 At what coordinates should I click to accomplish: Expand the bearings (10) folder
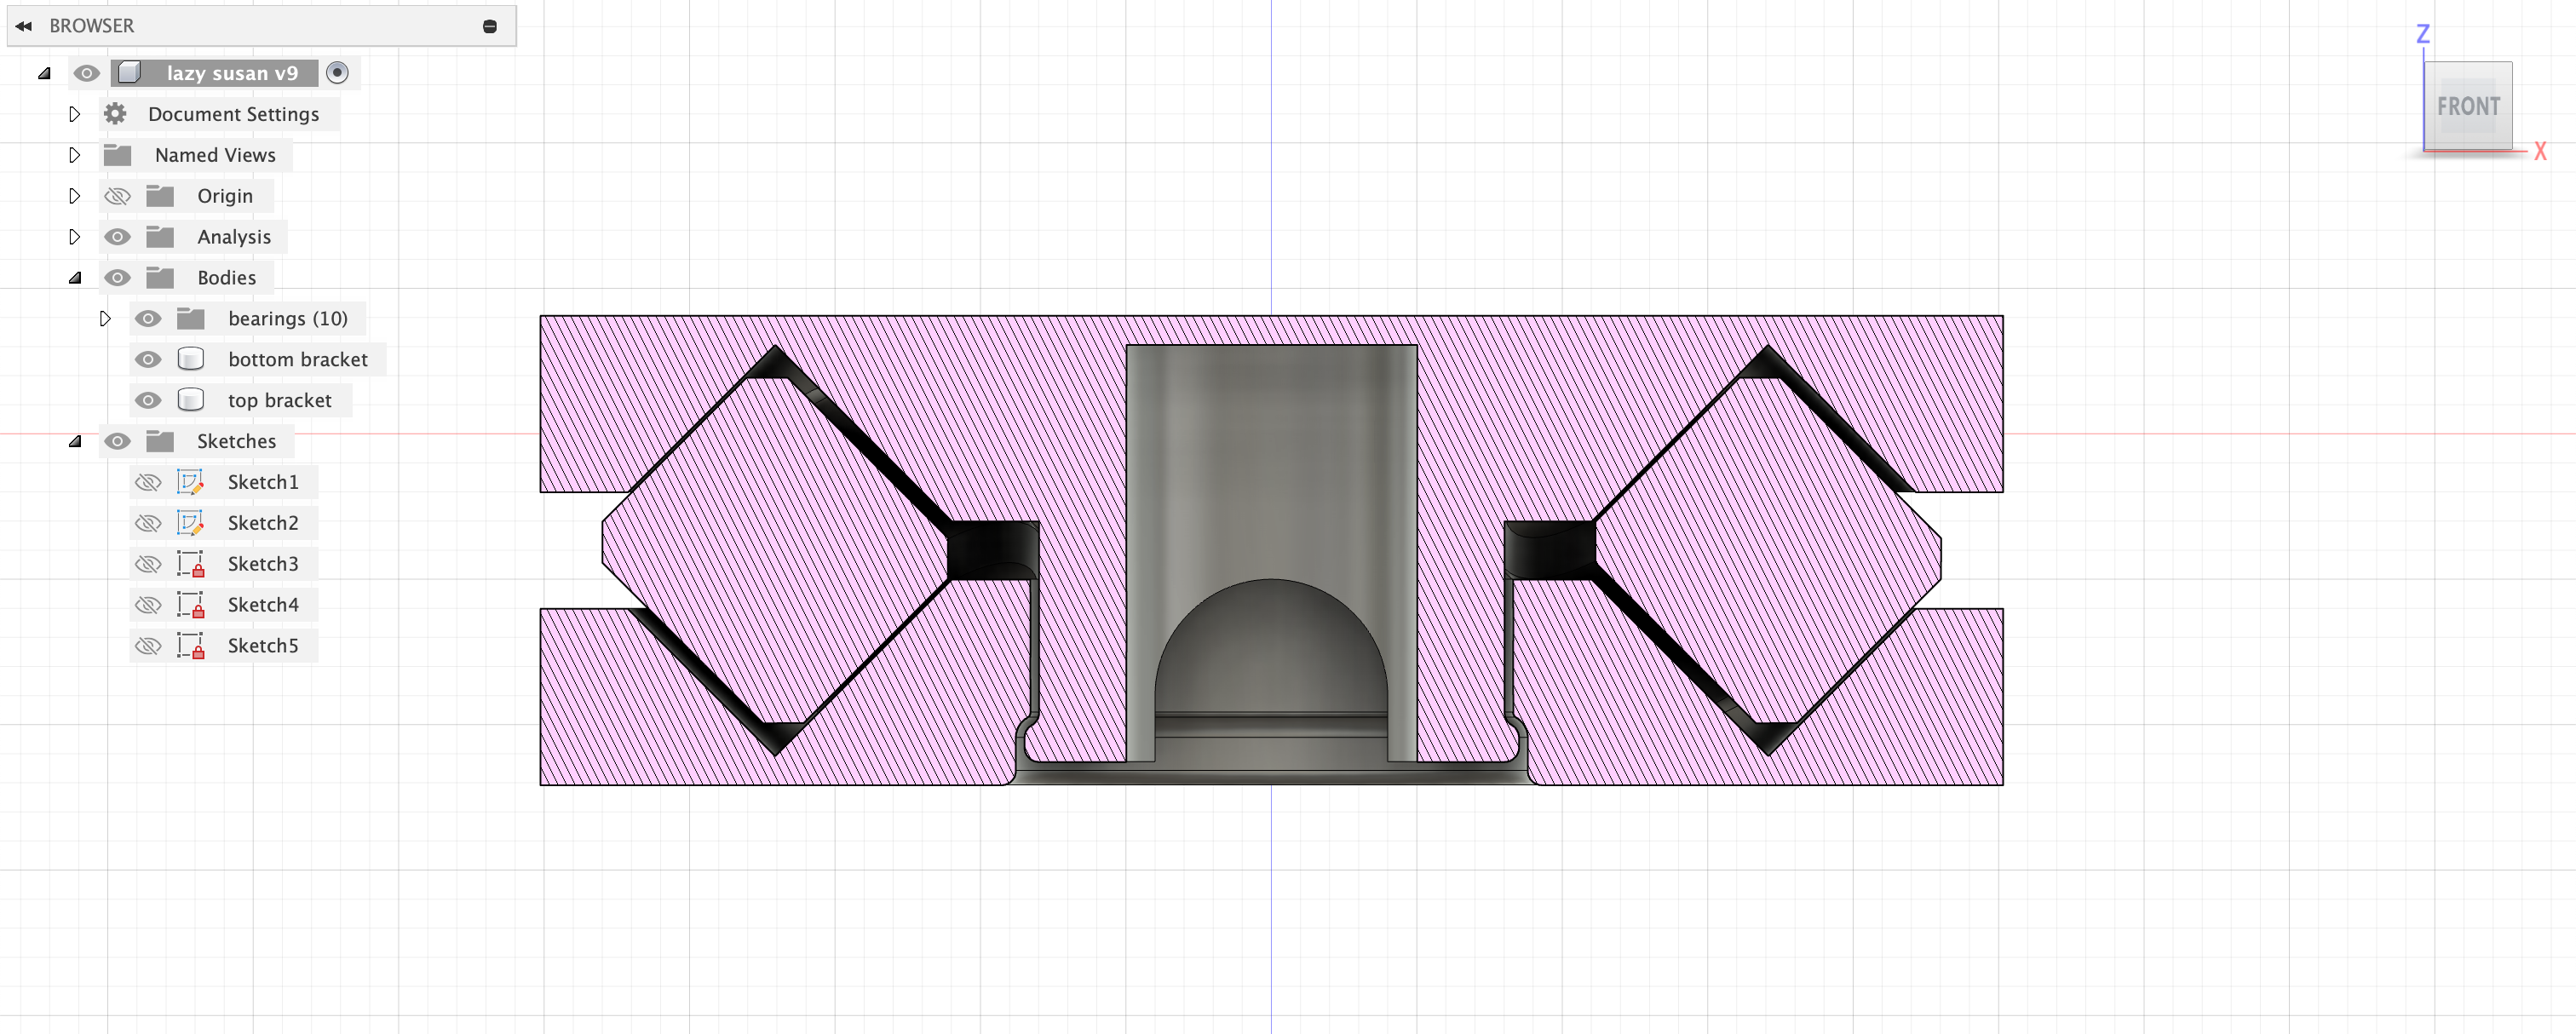pyautogui.click(x=105, y=319)
